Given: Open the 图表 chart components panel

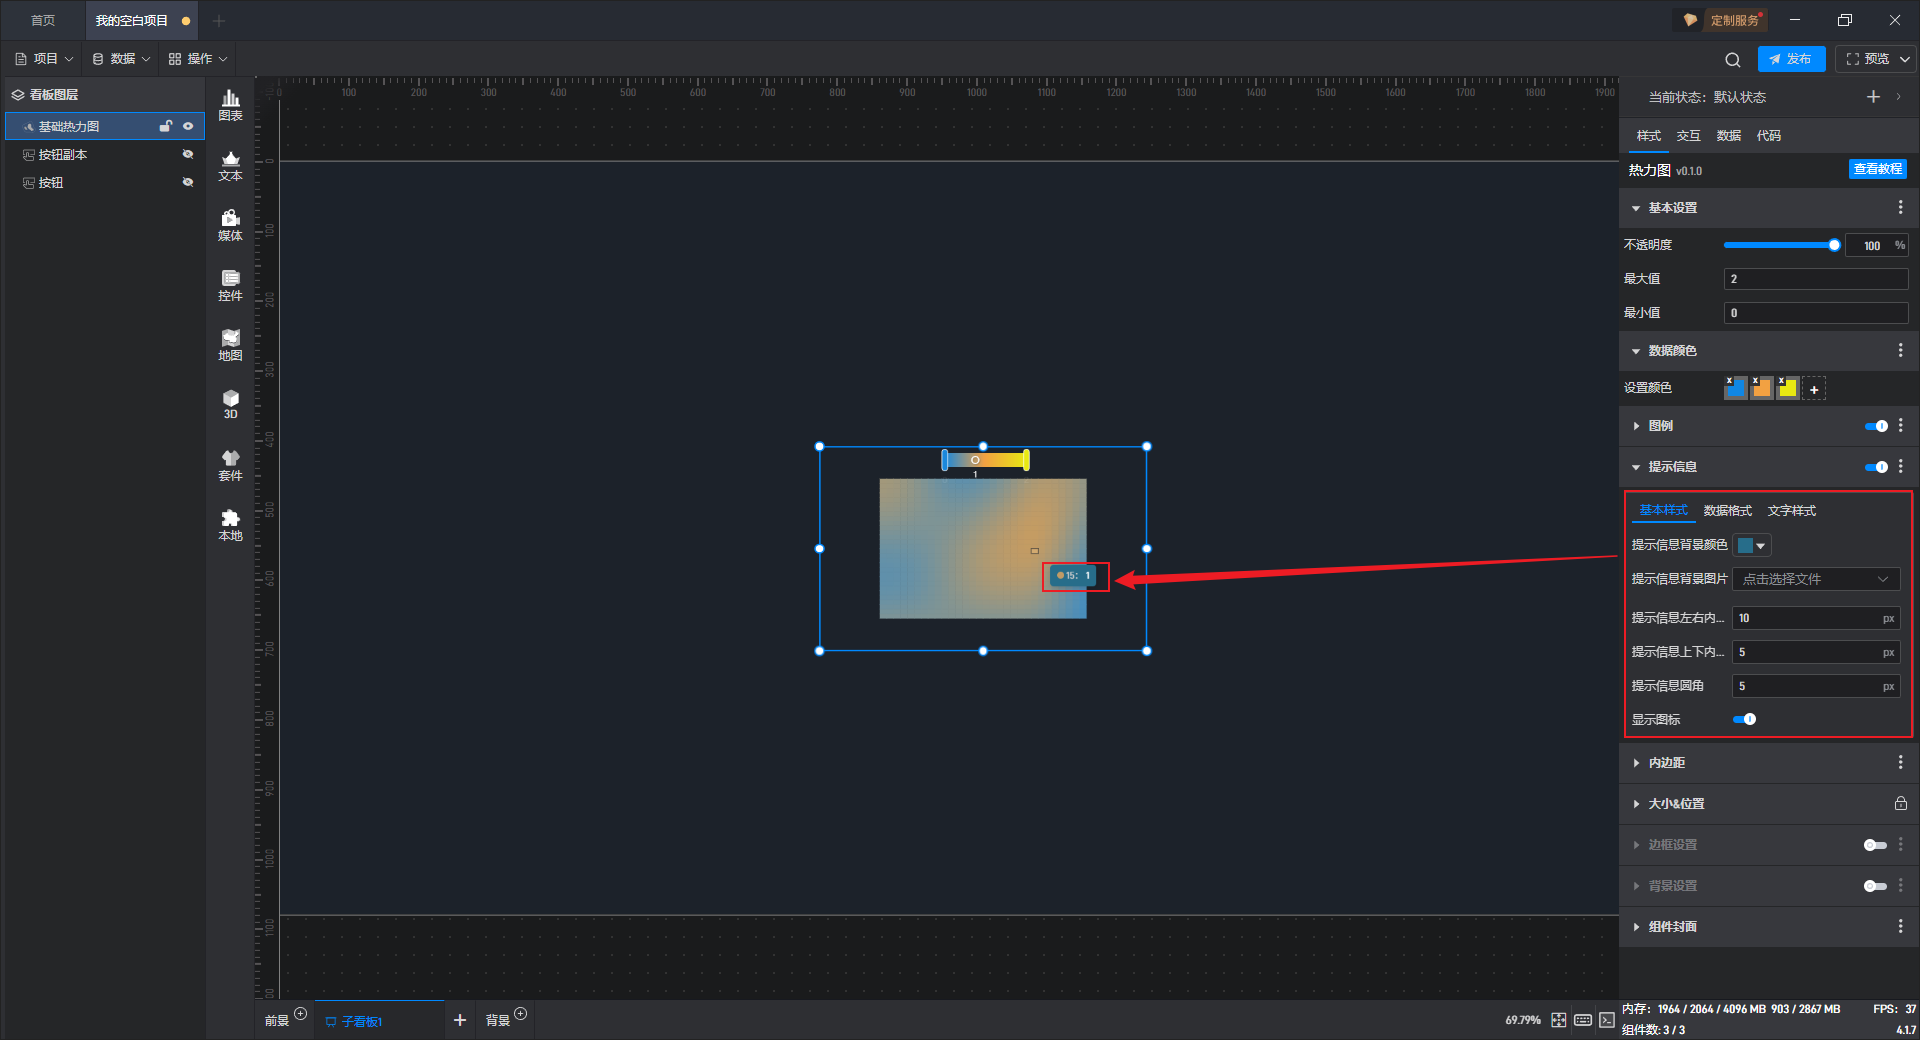Looking at the screenshot, I should (230, 105).
